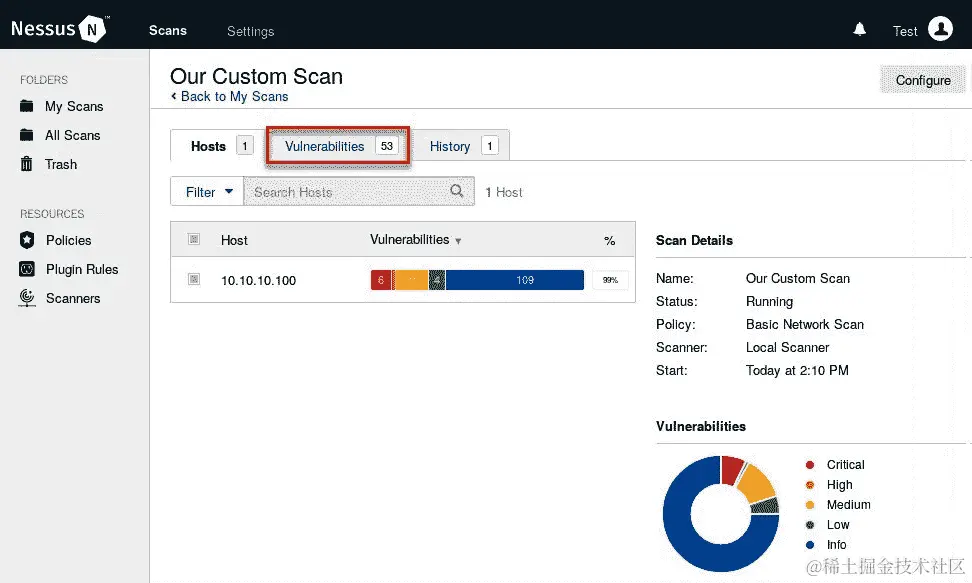
Task: Click the 1 Host count label
Action: point(503,192)
